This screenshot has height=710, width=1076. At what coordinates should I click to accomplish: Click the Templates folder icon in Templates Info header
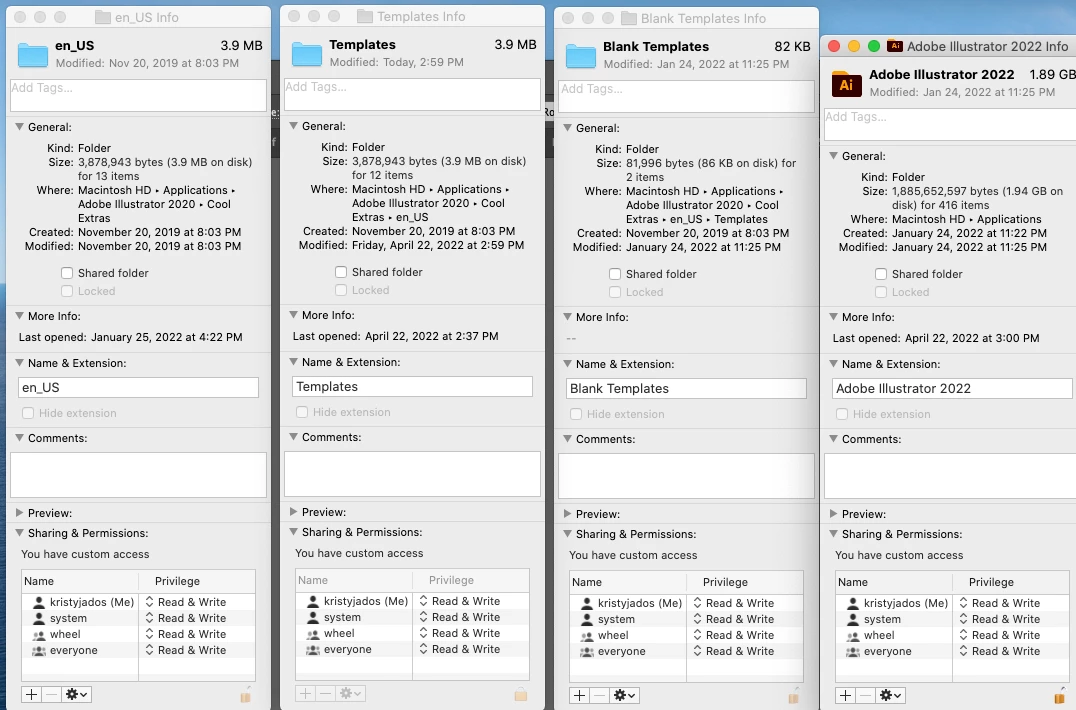point(307,54)
